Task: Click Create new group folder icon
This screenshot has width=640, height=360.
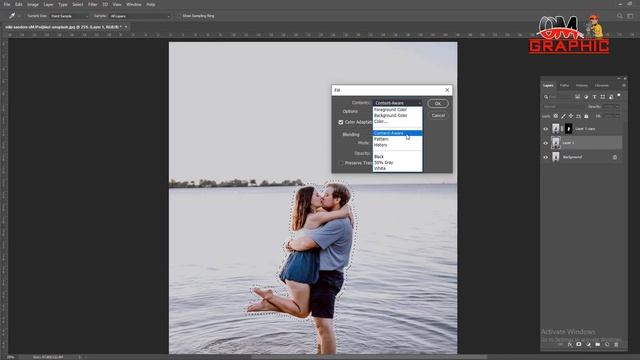Action: pos(598,344)
